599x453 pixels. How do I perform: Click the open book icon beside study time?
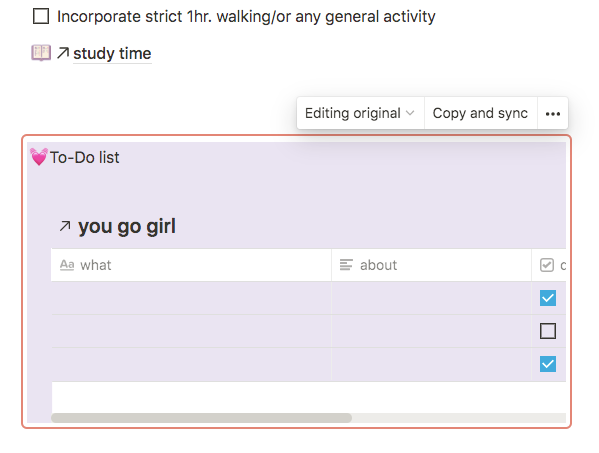41,53
